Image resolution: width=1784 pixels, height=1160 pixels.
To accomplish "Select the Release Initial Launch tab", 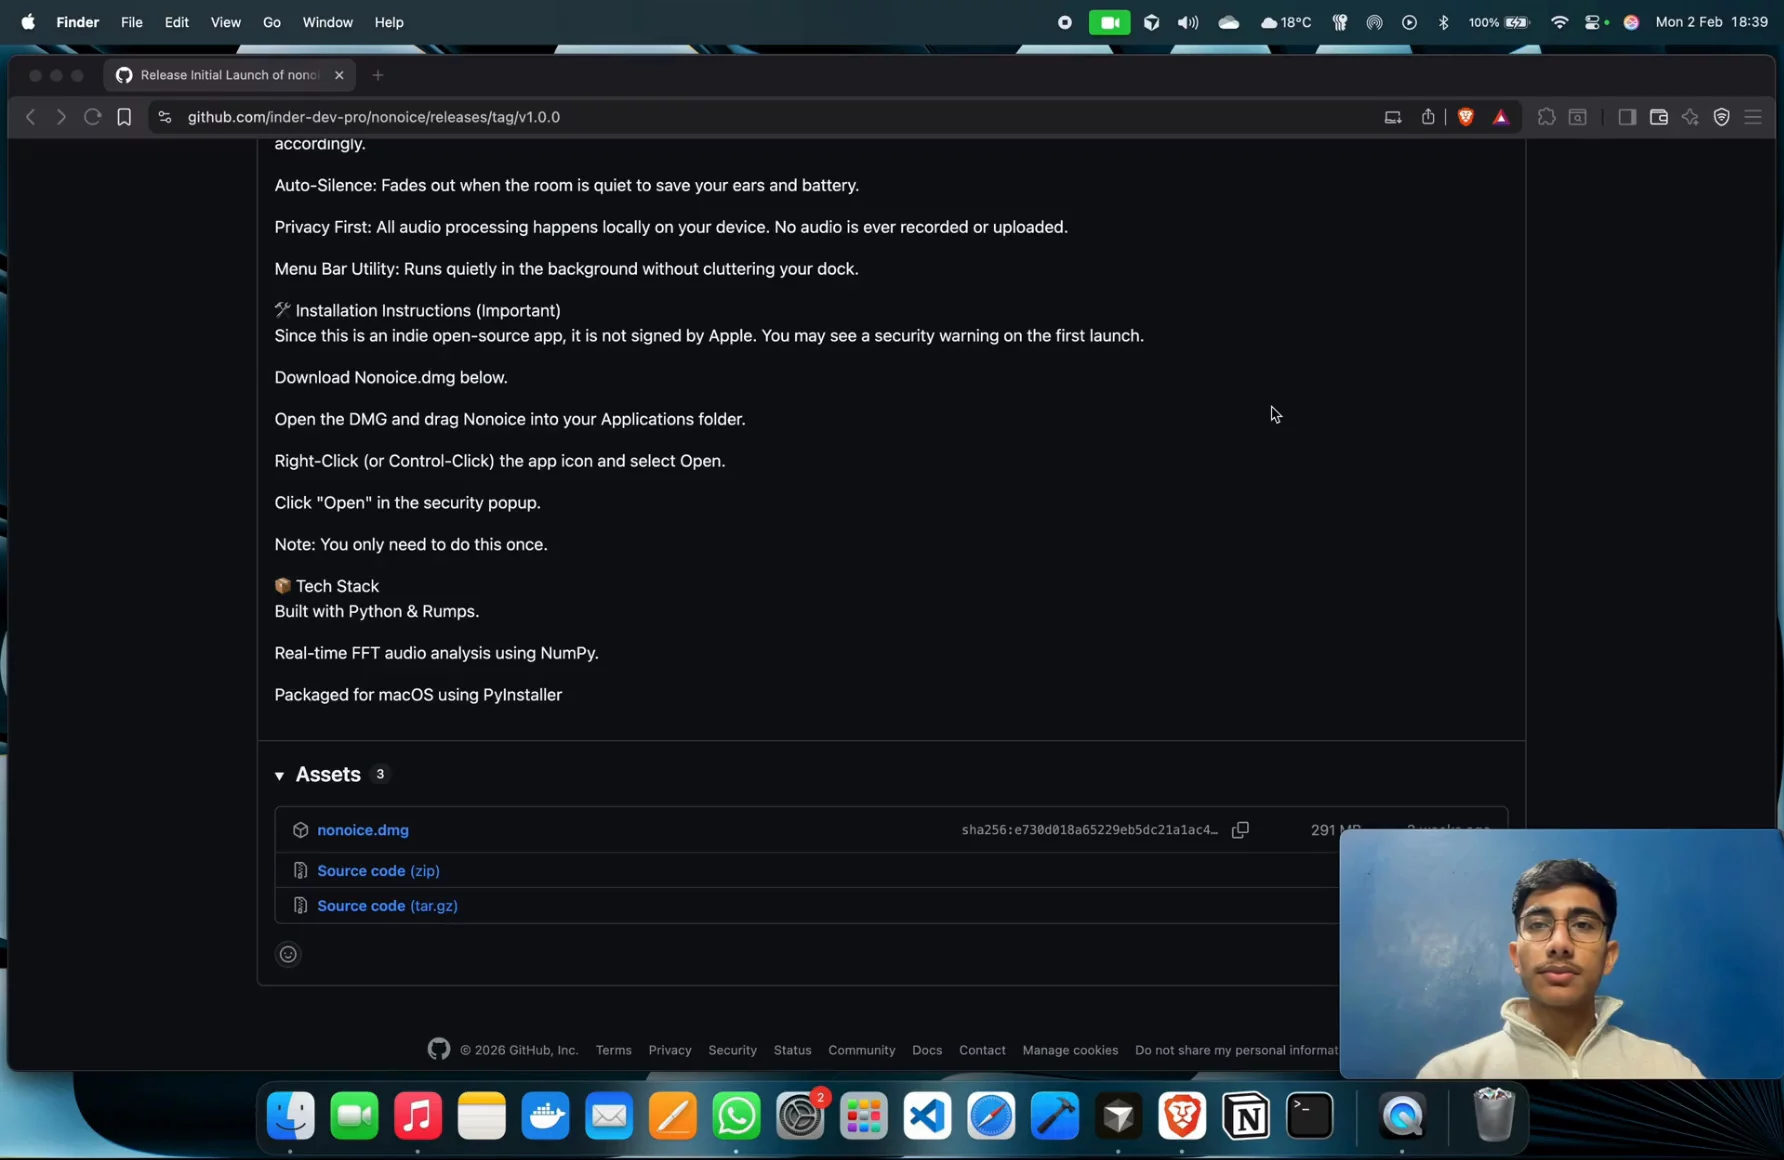I will click(228, 75).
